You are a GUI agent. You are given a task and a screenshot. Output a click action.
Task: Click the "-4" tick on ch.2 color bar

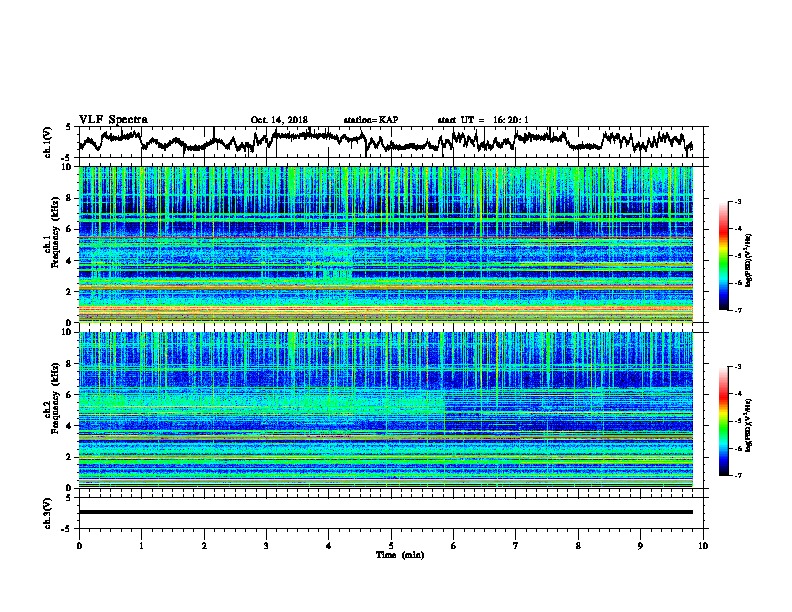click(x=737, y=394)
